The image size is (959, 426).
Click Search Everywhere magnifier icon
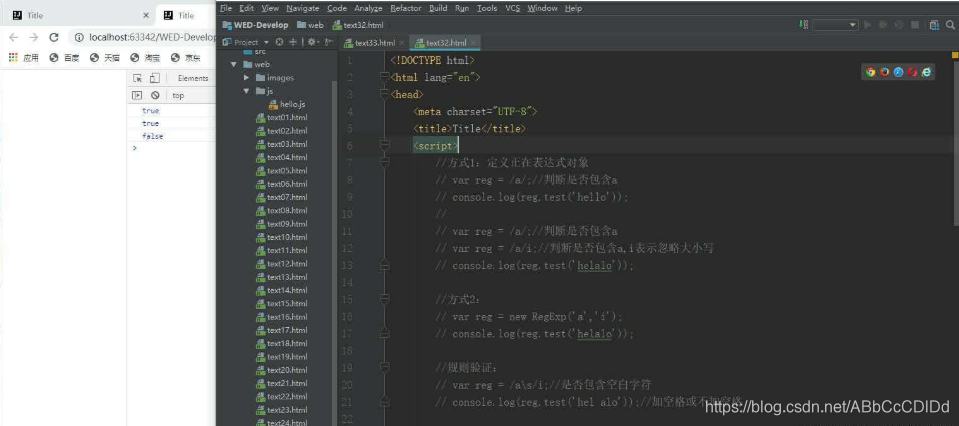[x=951, y=25]
